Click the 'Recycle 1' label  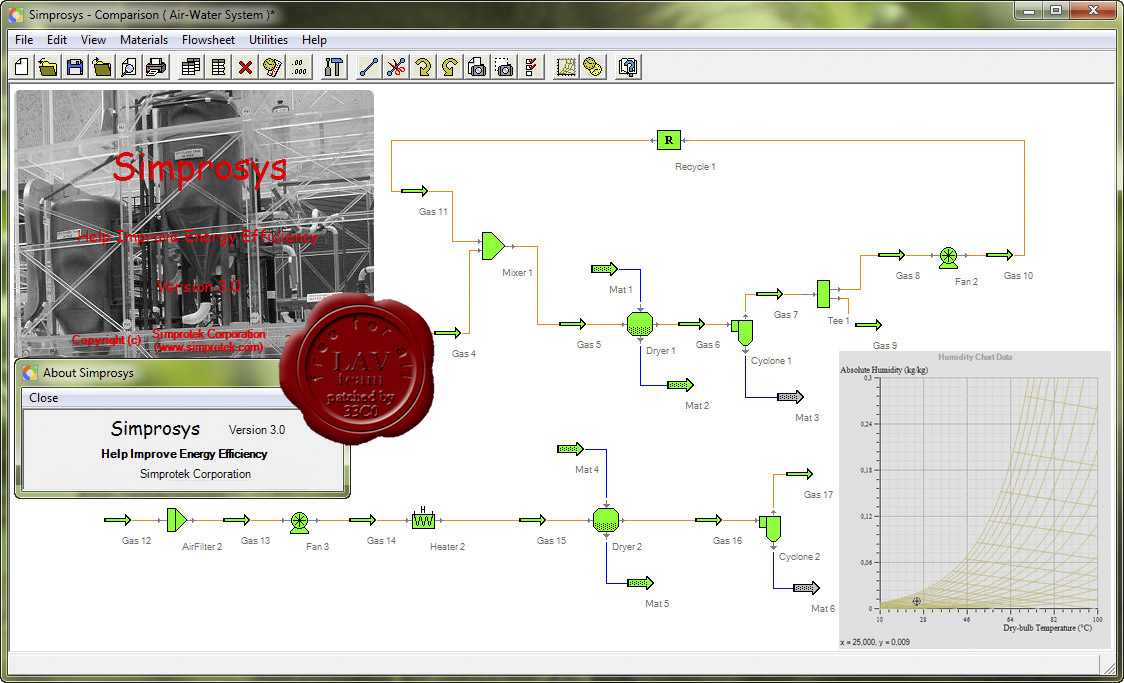[695, 166]
